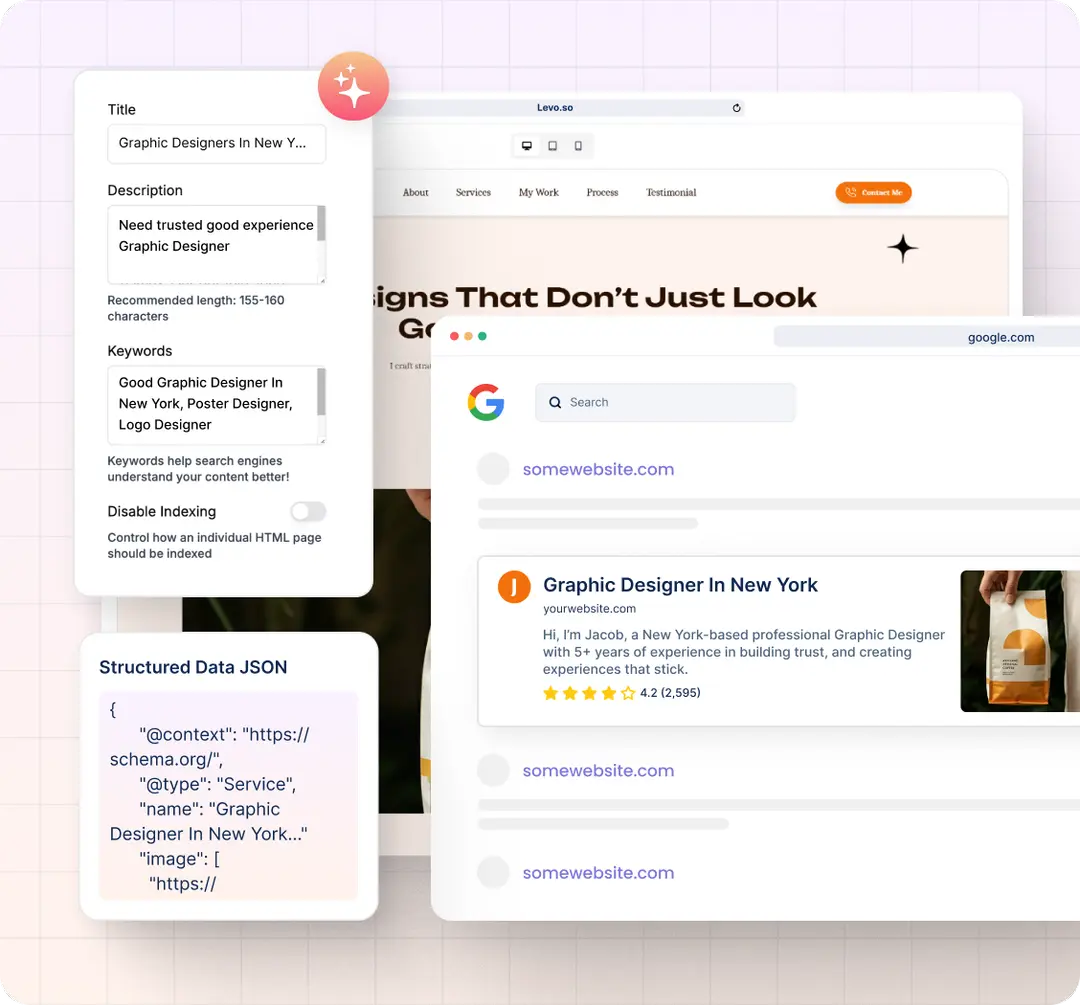Click the 'Hi, I'm Jacob' result description
This screenshot has height=1005, width=1080.
click(x=744, y=652)
